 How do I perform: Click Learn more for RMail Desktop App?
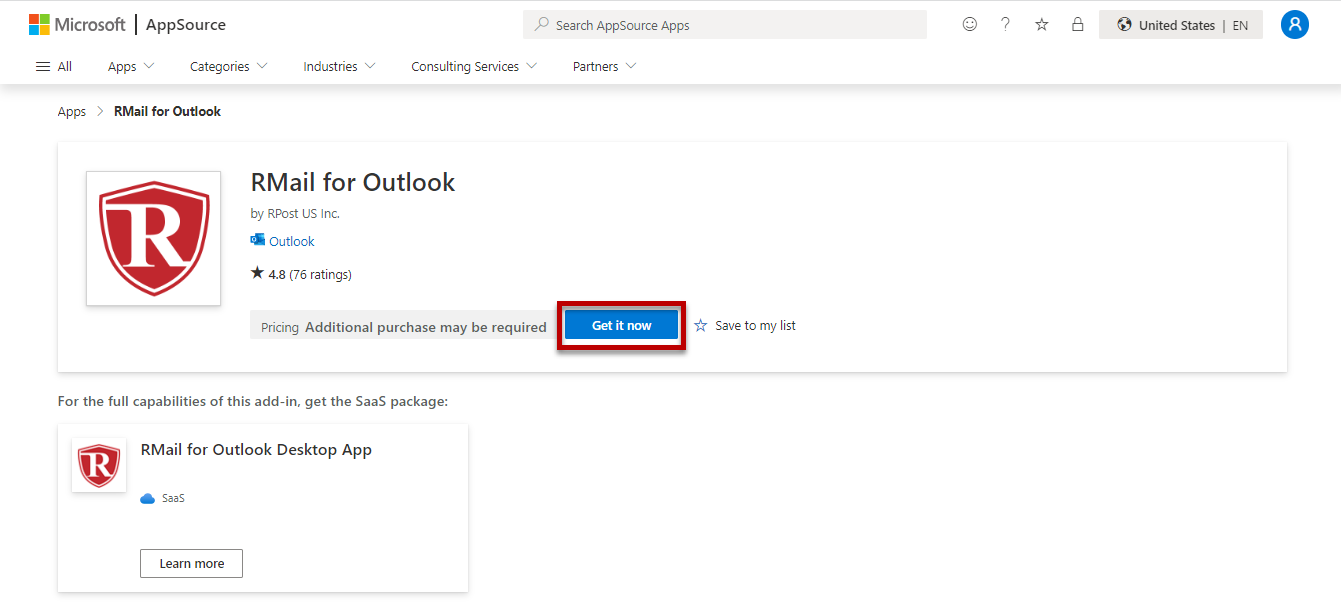click(x=191, y=563)
